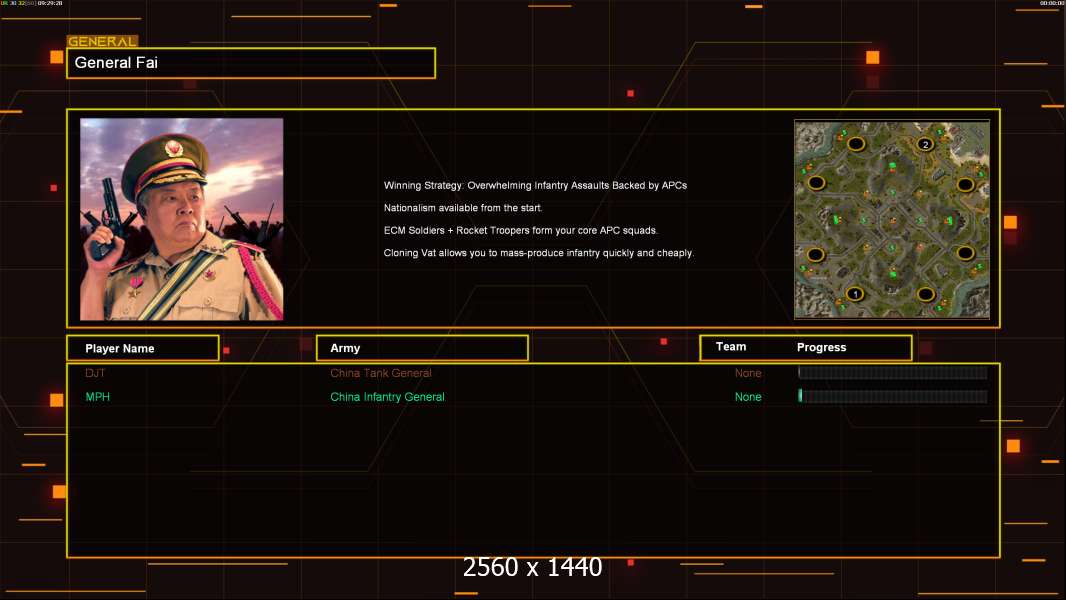This screenshot has height=600, width=1066.
Task: Select the empty start slot at map's bottom-right
Action: point(926,294)
